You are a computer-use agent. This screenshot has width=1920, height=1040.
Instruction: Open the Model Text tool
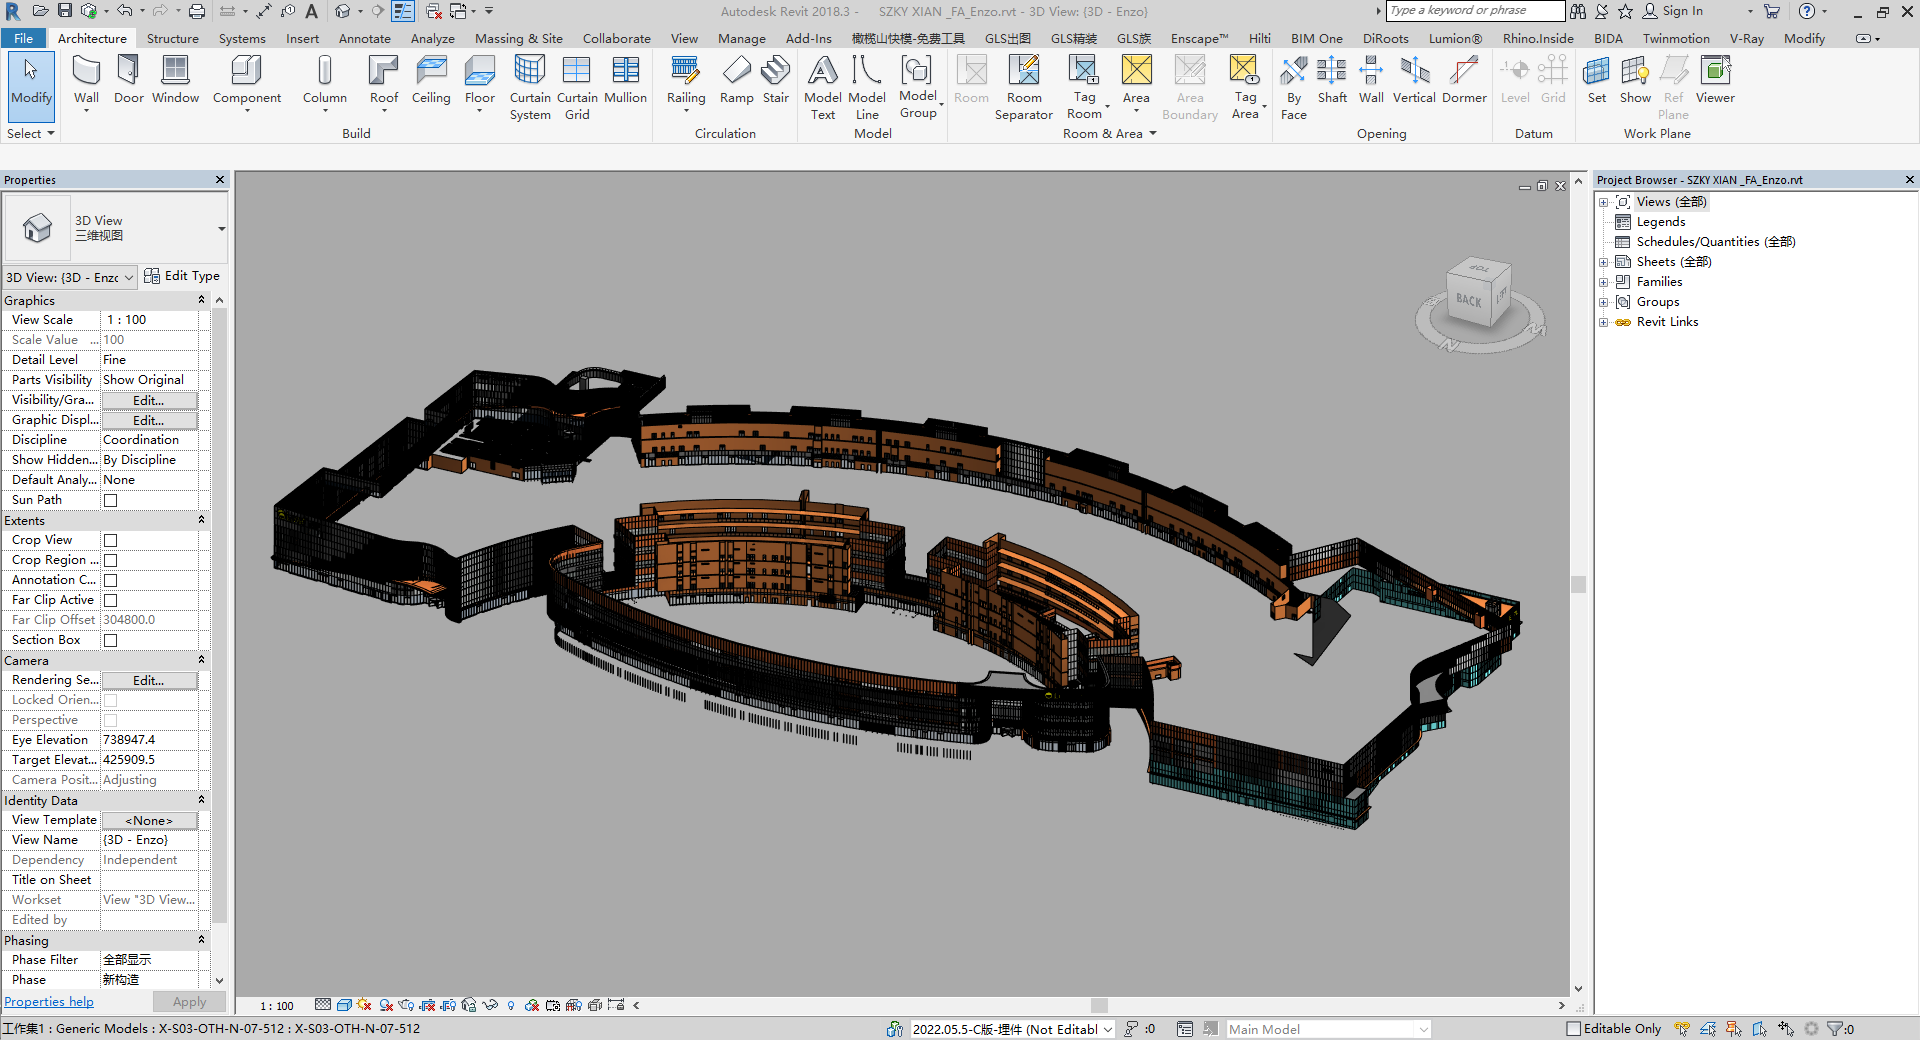click(823, 87)
